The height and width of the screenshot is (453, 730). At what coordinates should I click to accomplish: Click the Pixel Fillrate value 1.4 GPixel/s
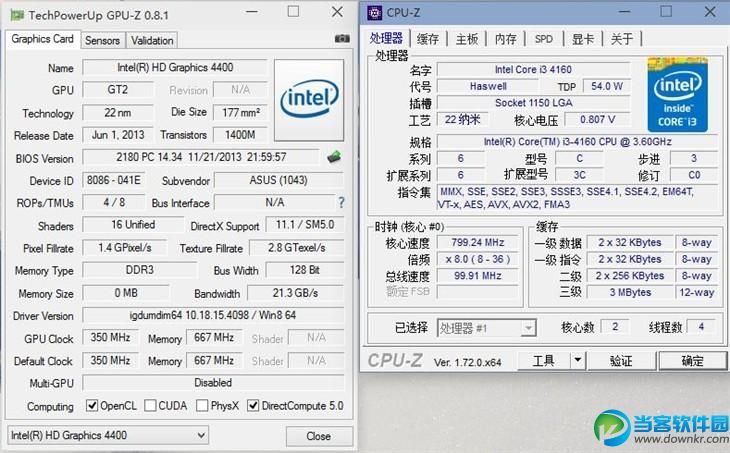[x=125, y=248]
